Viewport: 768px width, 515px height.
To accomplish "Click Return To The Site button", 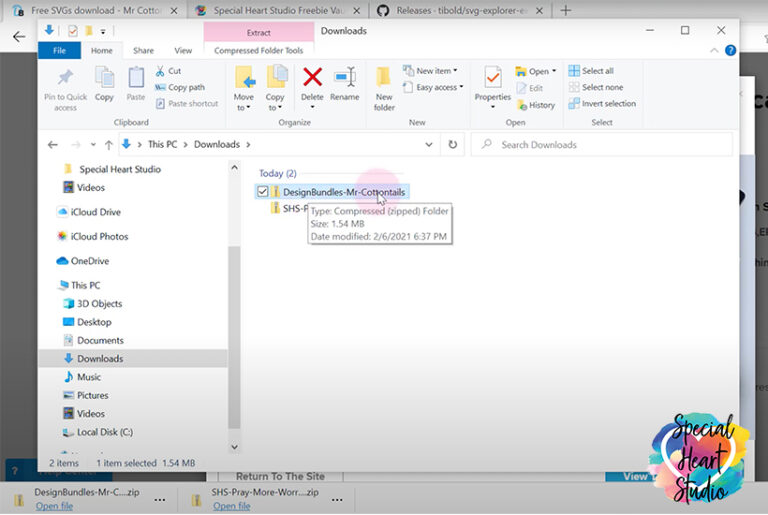I will (x=280, y=476).
